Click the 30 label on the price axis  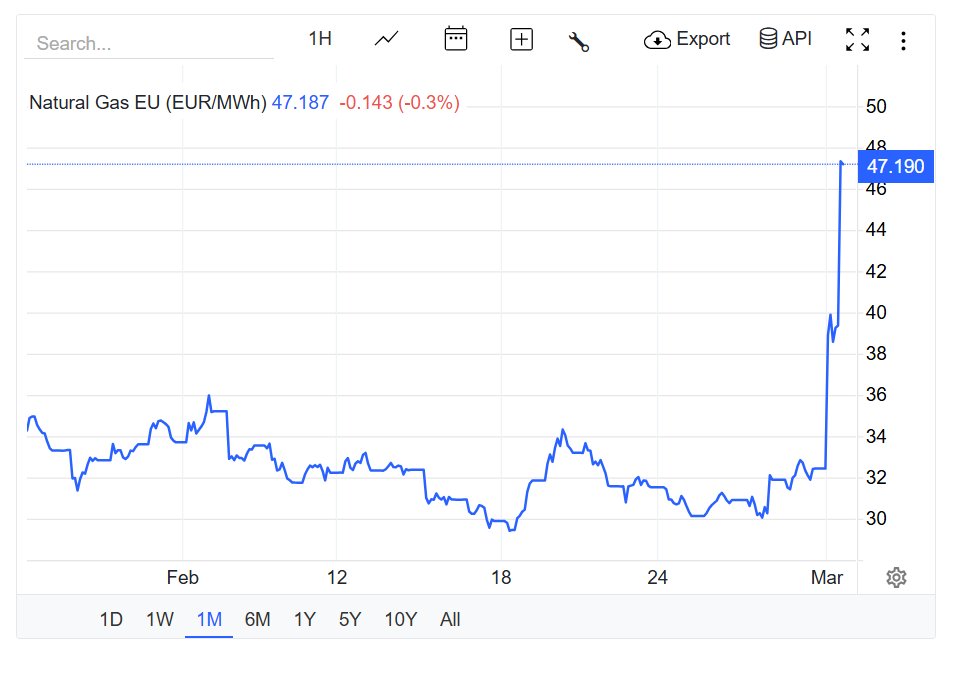pos(876,518)
